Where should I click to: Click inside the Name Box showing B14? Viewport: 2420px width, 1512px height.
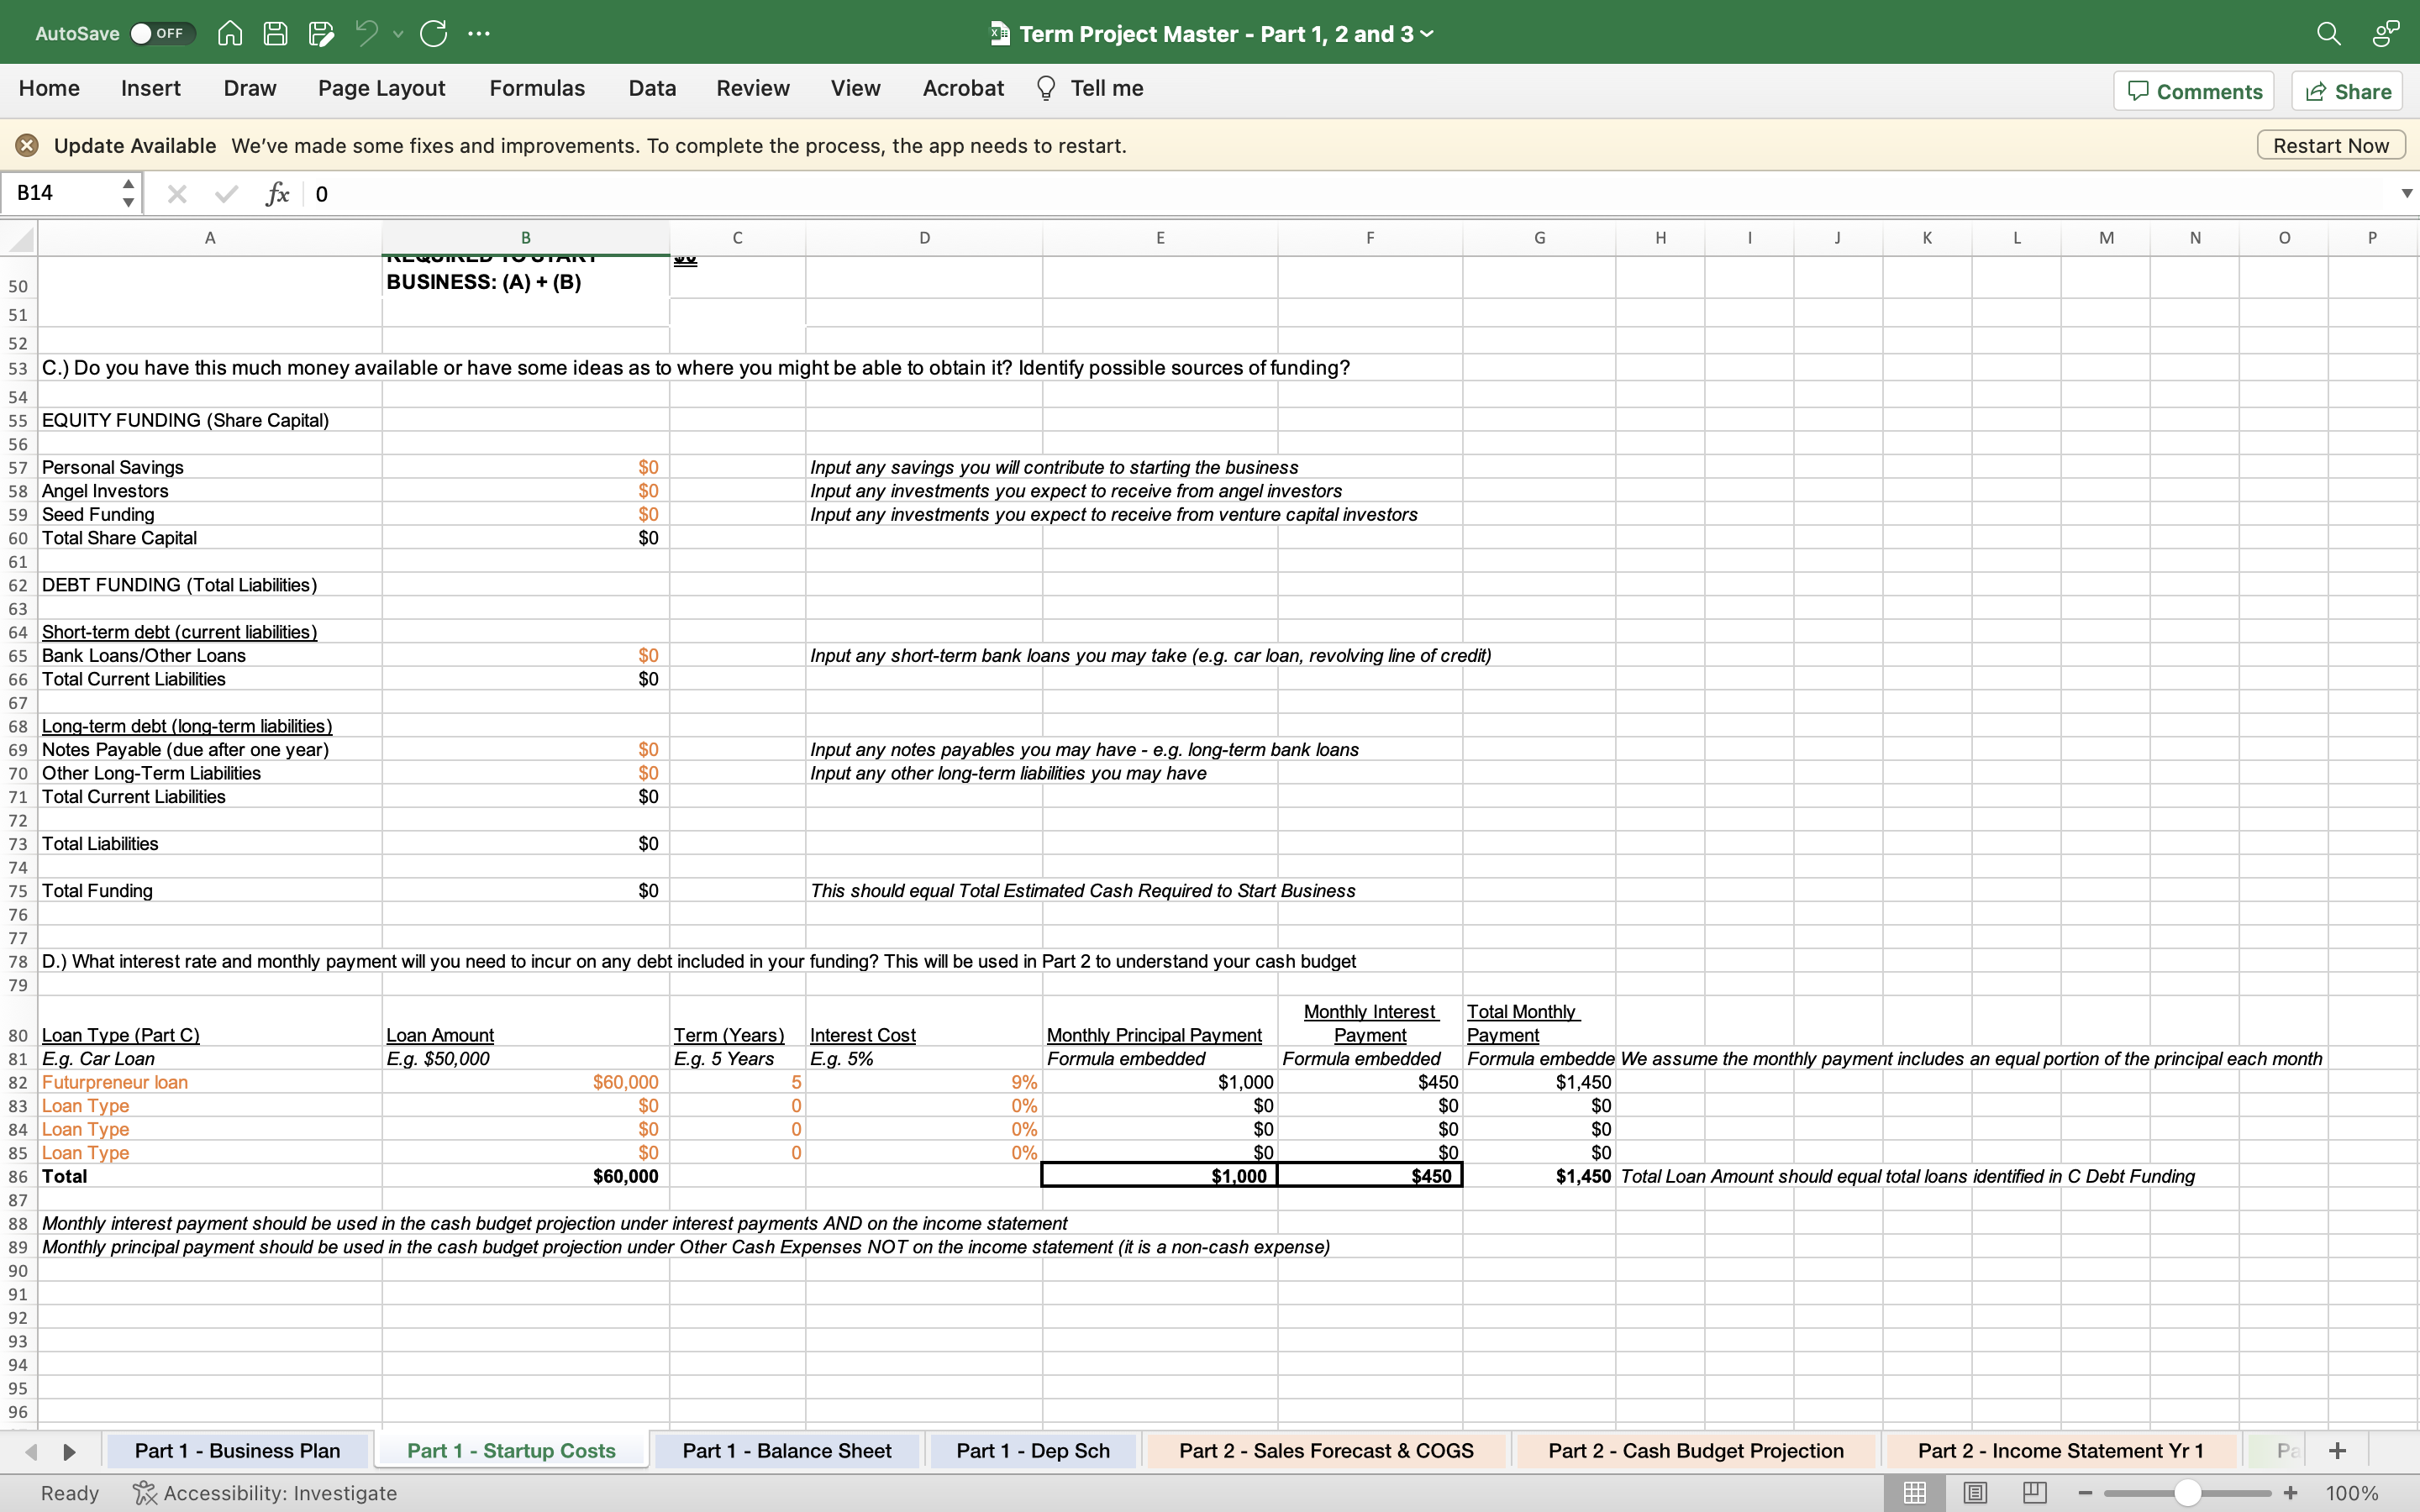coord(60,192)
